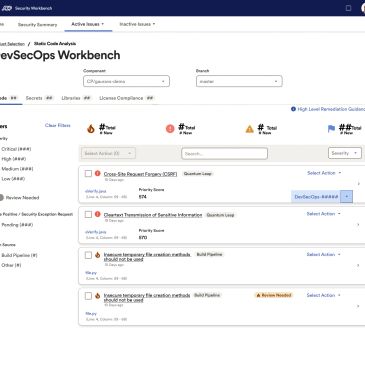Click flame icon on first Insecure temporary file card
The height and width of the screenshot is (365, 365).
[97, 255]
